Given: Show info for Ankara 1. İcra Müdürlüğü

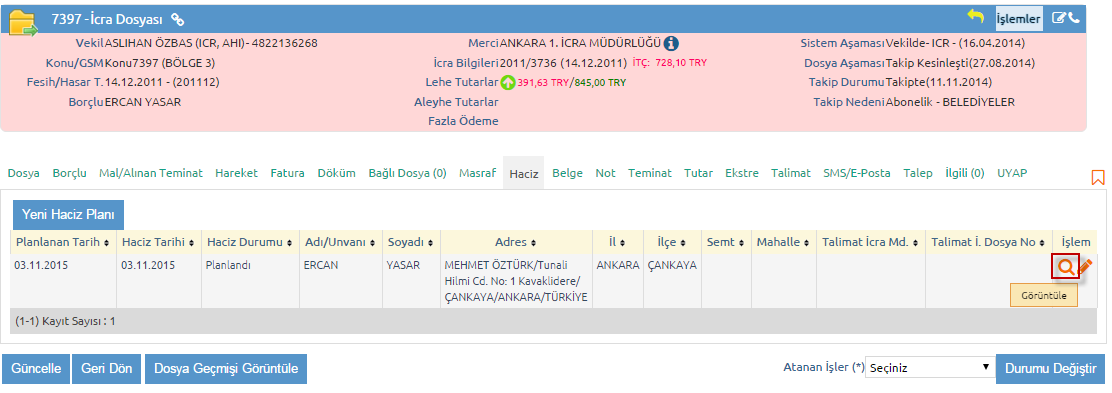Looking at the screenshot, I should point(671,43).
